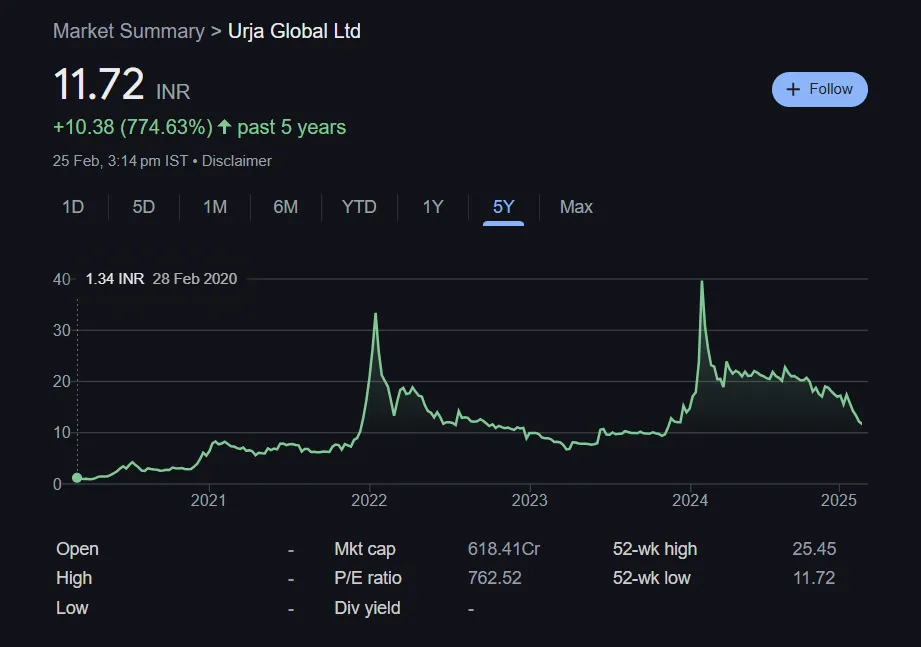Image resolution: width=921 pixels, height=647 pixels.
Task: Click the 20 y-axis label
Action: pyautogui.click(x=62, y=382)
